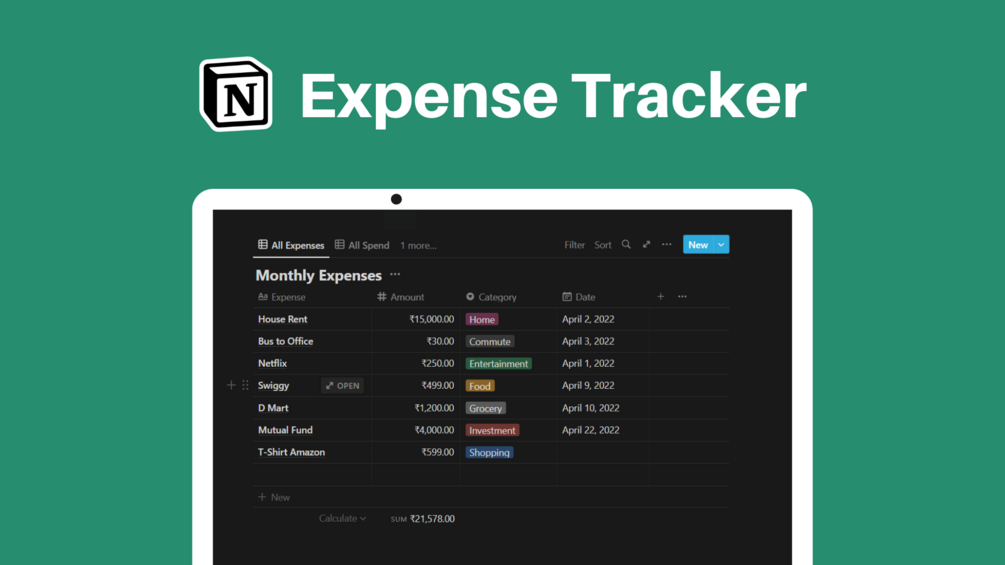Click the empty date cell for T-Shirt Amazon

(602, 452)
